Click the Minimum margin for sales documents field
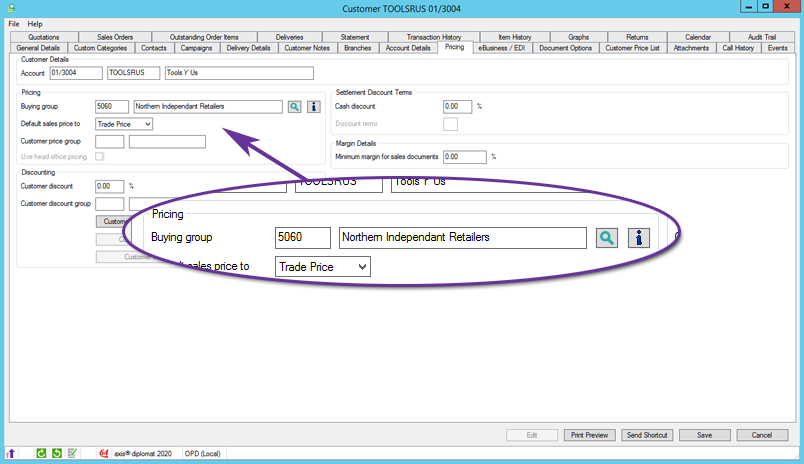Image resolution: width=804 pixels, height=464 pixels. (465, 157)
